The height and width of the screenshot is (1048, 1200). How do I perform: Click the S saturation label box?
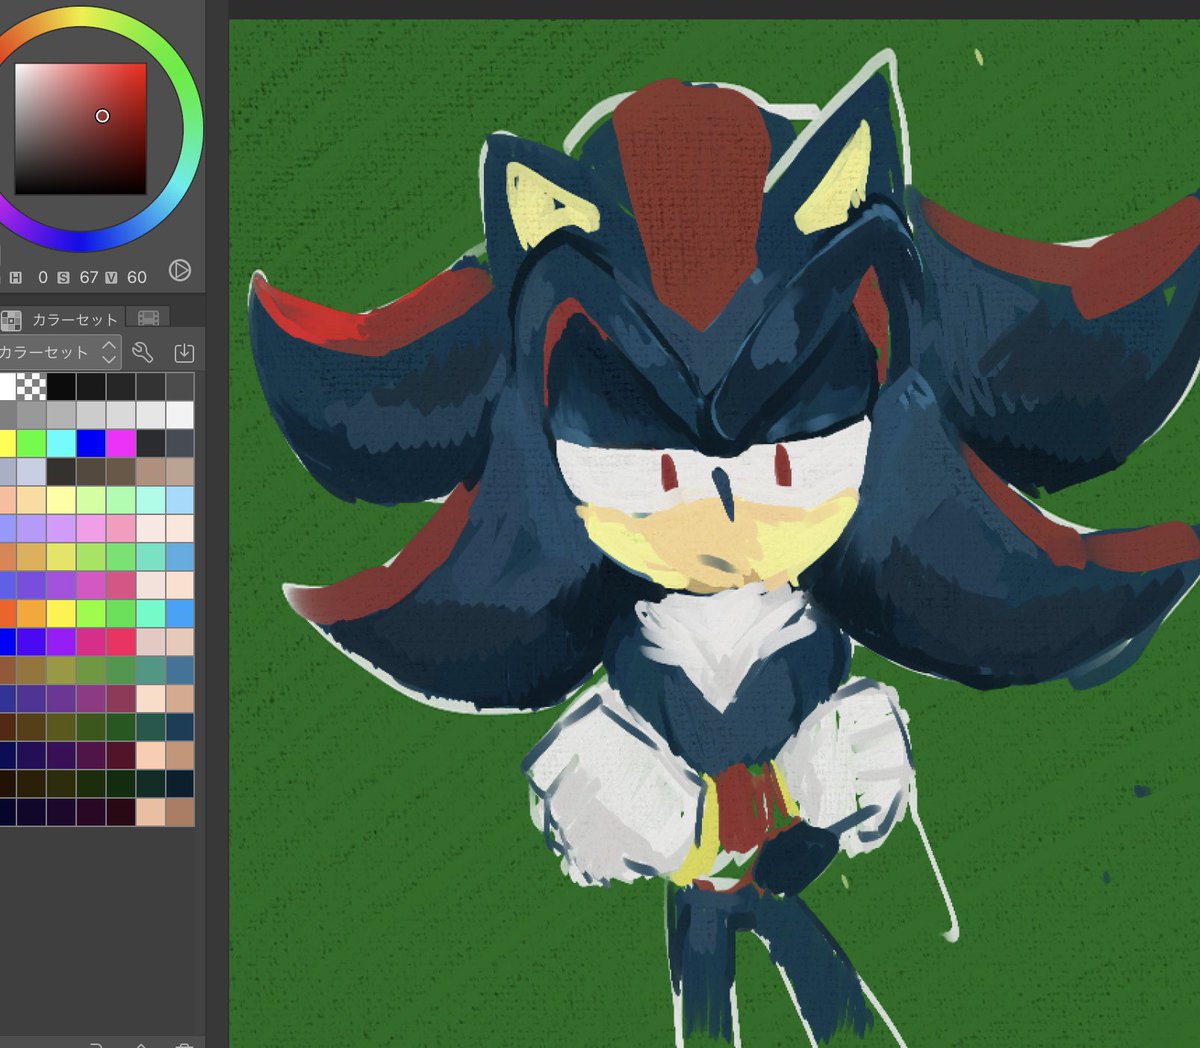63,277
